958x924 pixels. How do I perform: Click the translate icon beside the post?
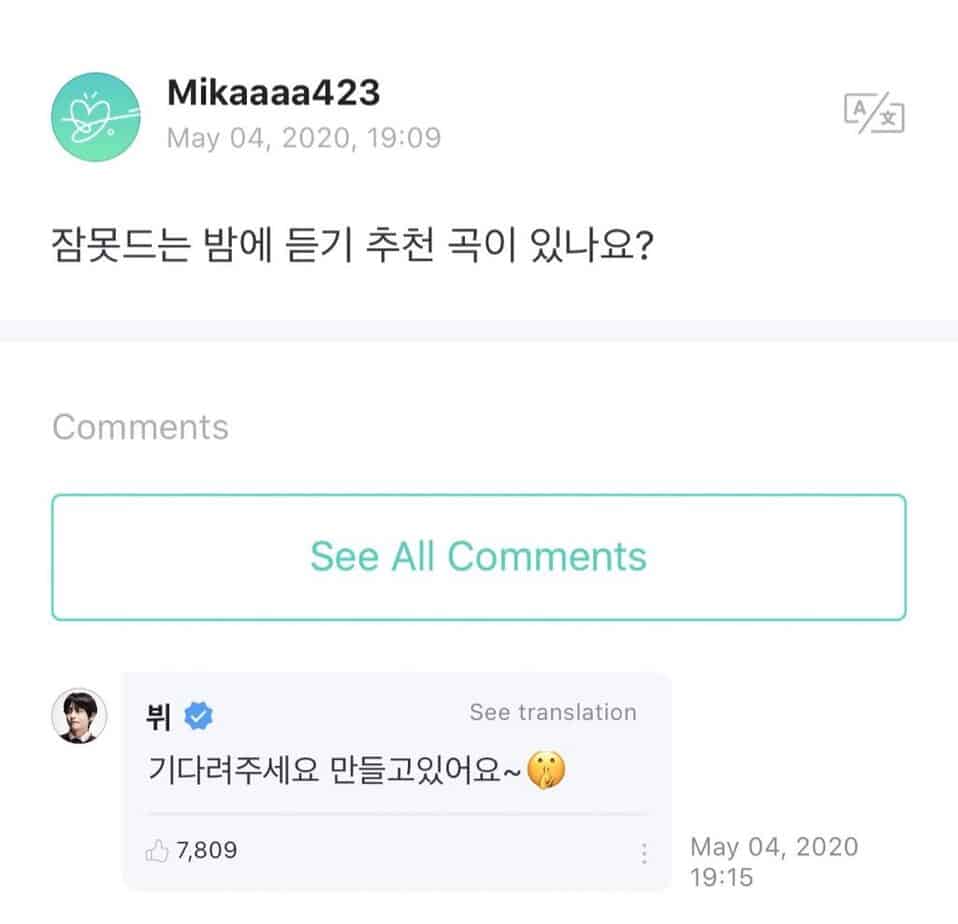click(874, 114)
